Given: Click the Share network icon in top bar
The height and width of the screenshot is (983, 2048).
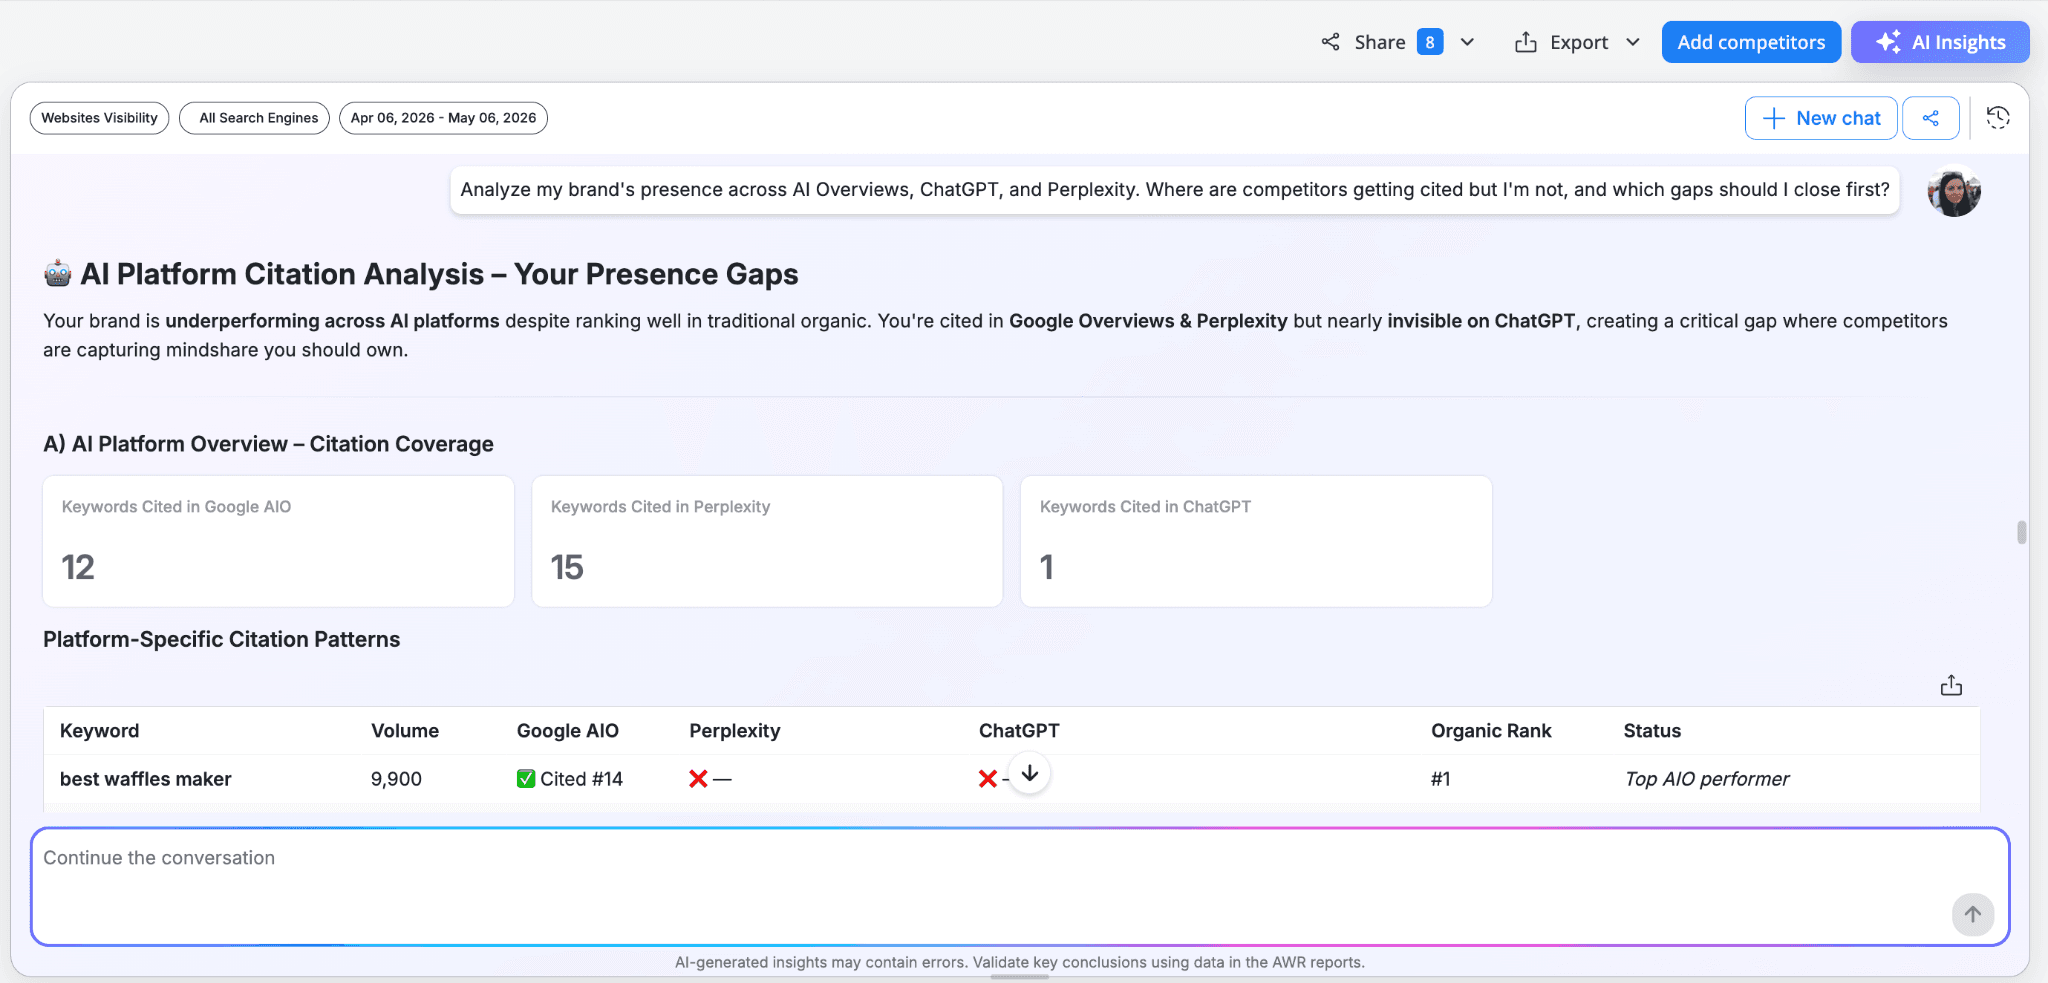Looking at the screenshot, I should [x=1330, y=42].
